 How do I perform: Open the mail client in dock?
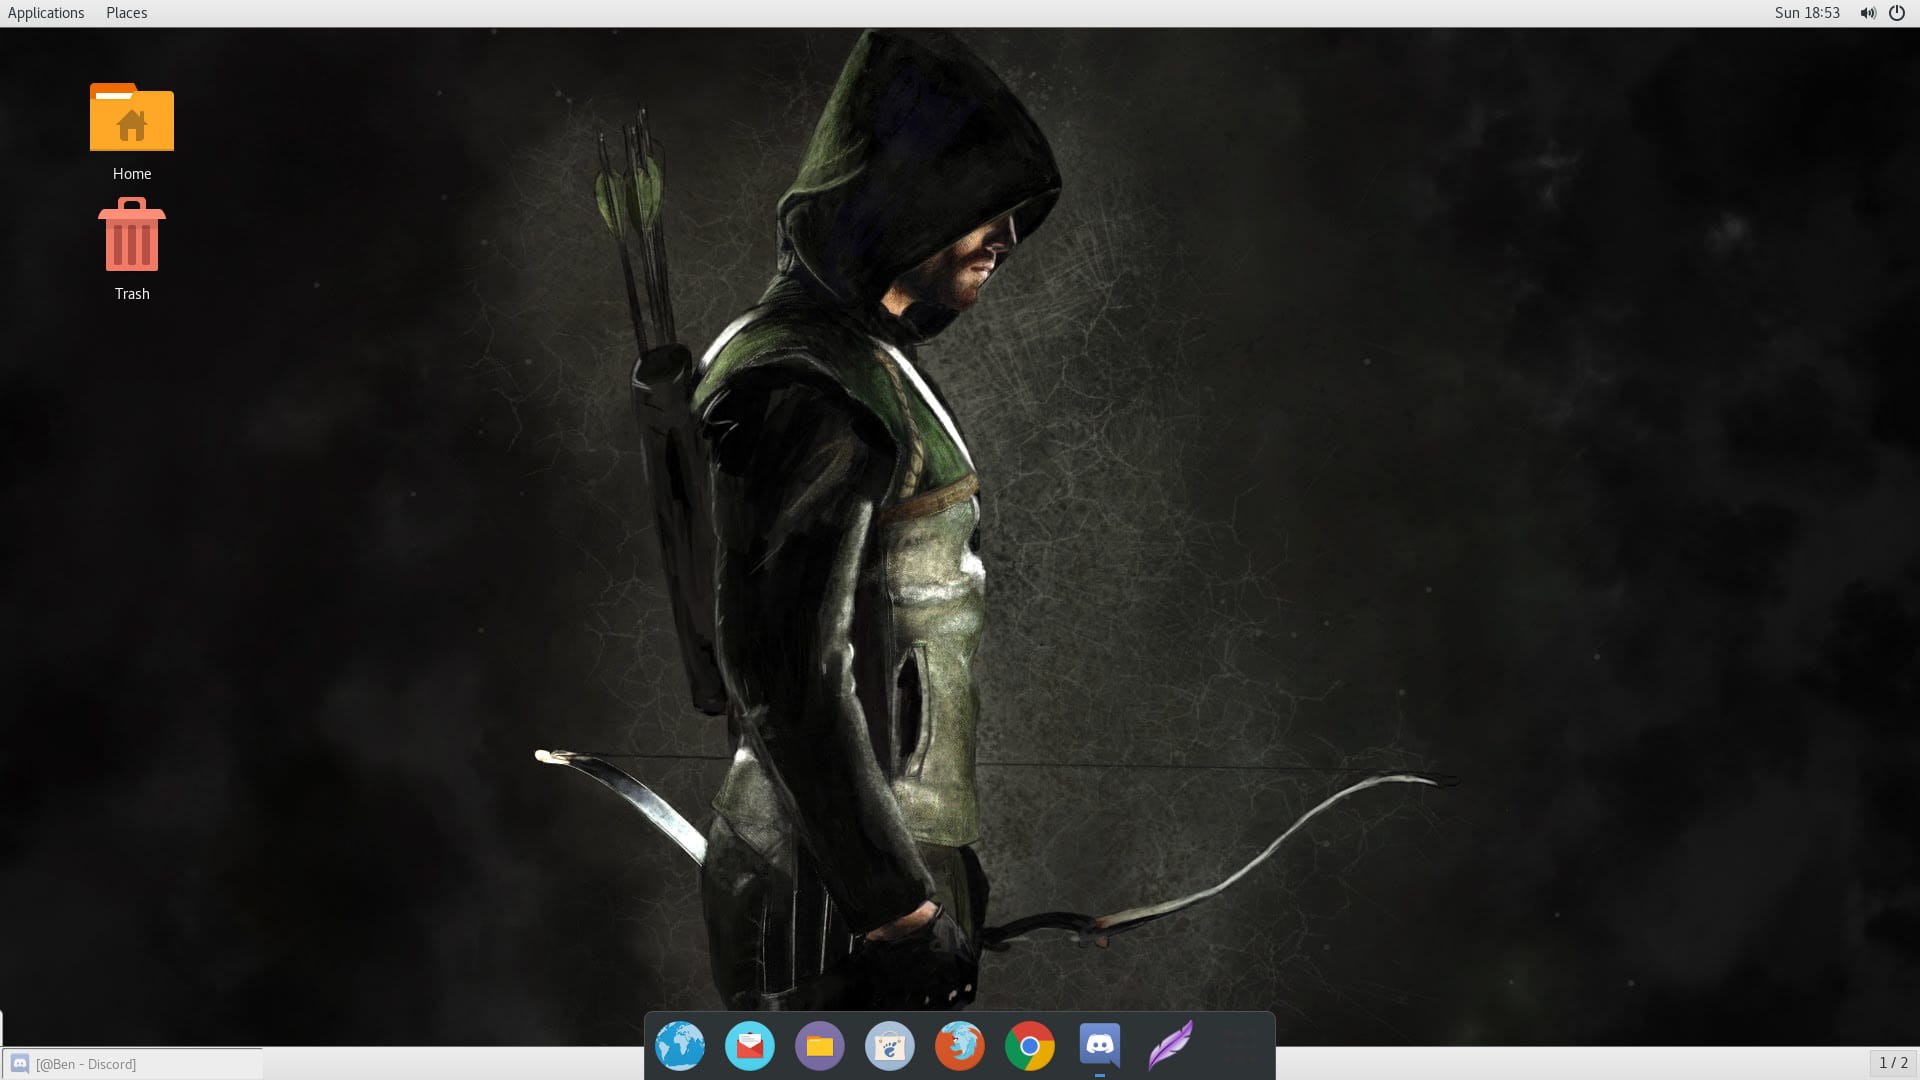point(750,1046)
